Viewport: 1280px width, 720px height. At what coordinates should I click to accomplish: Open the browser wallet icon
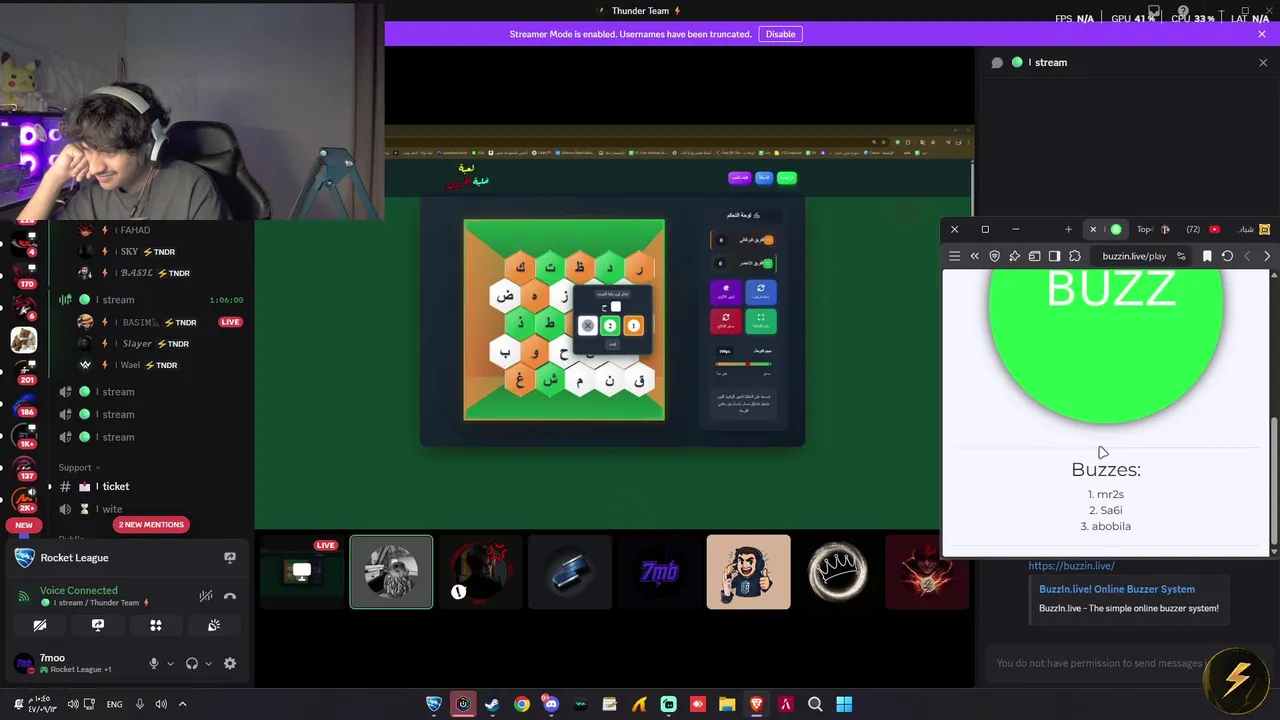click(1034, 256)
